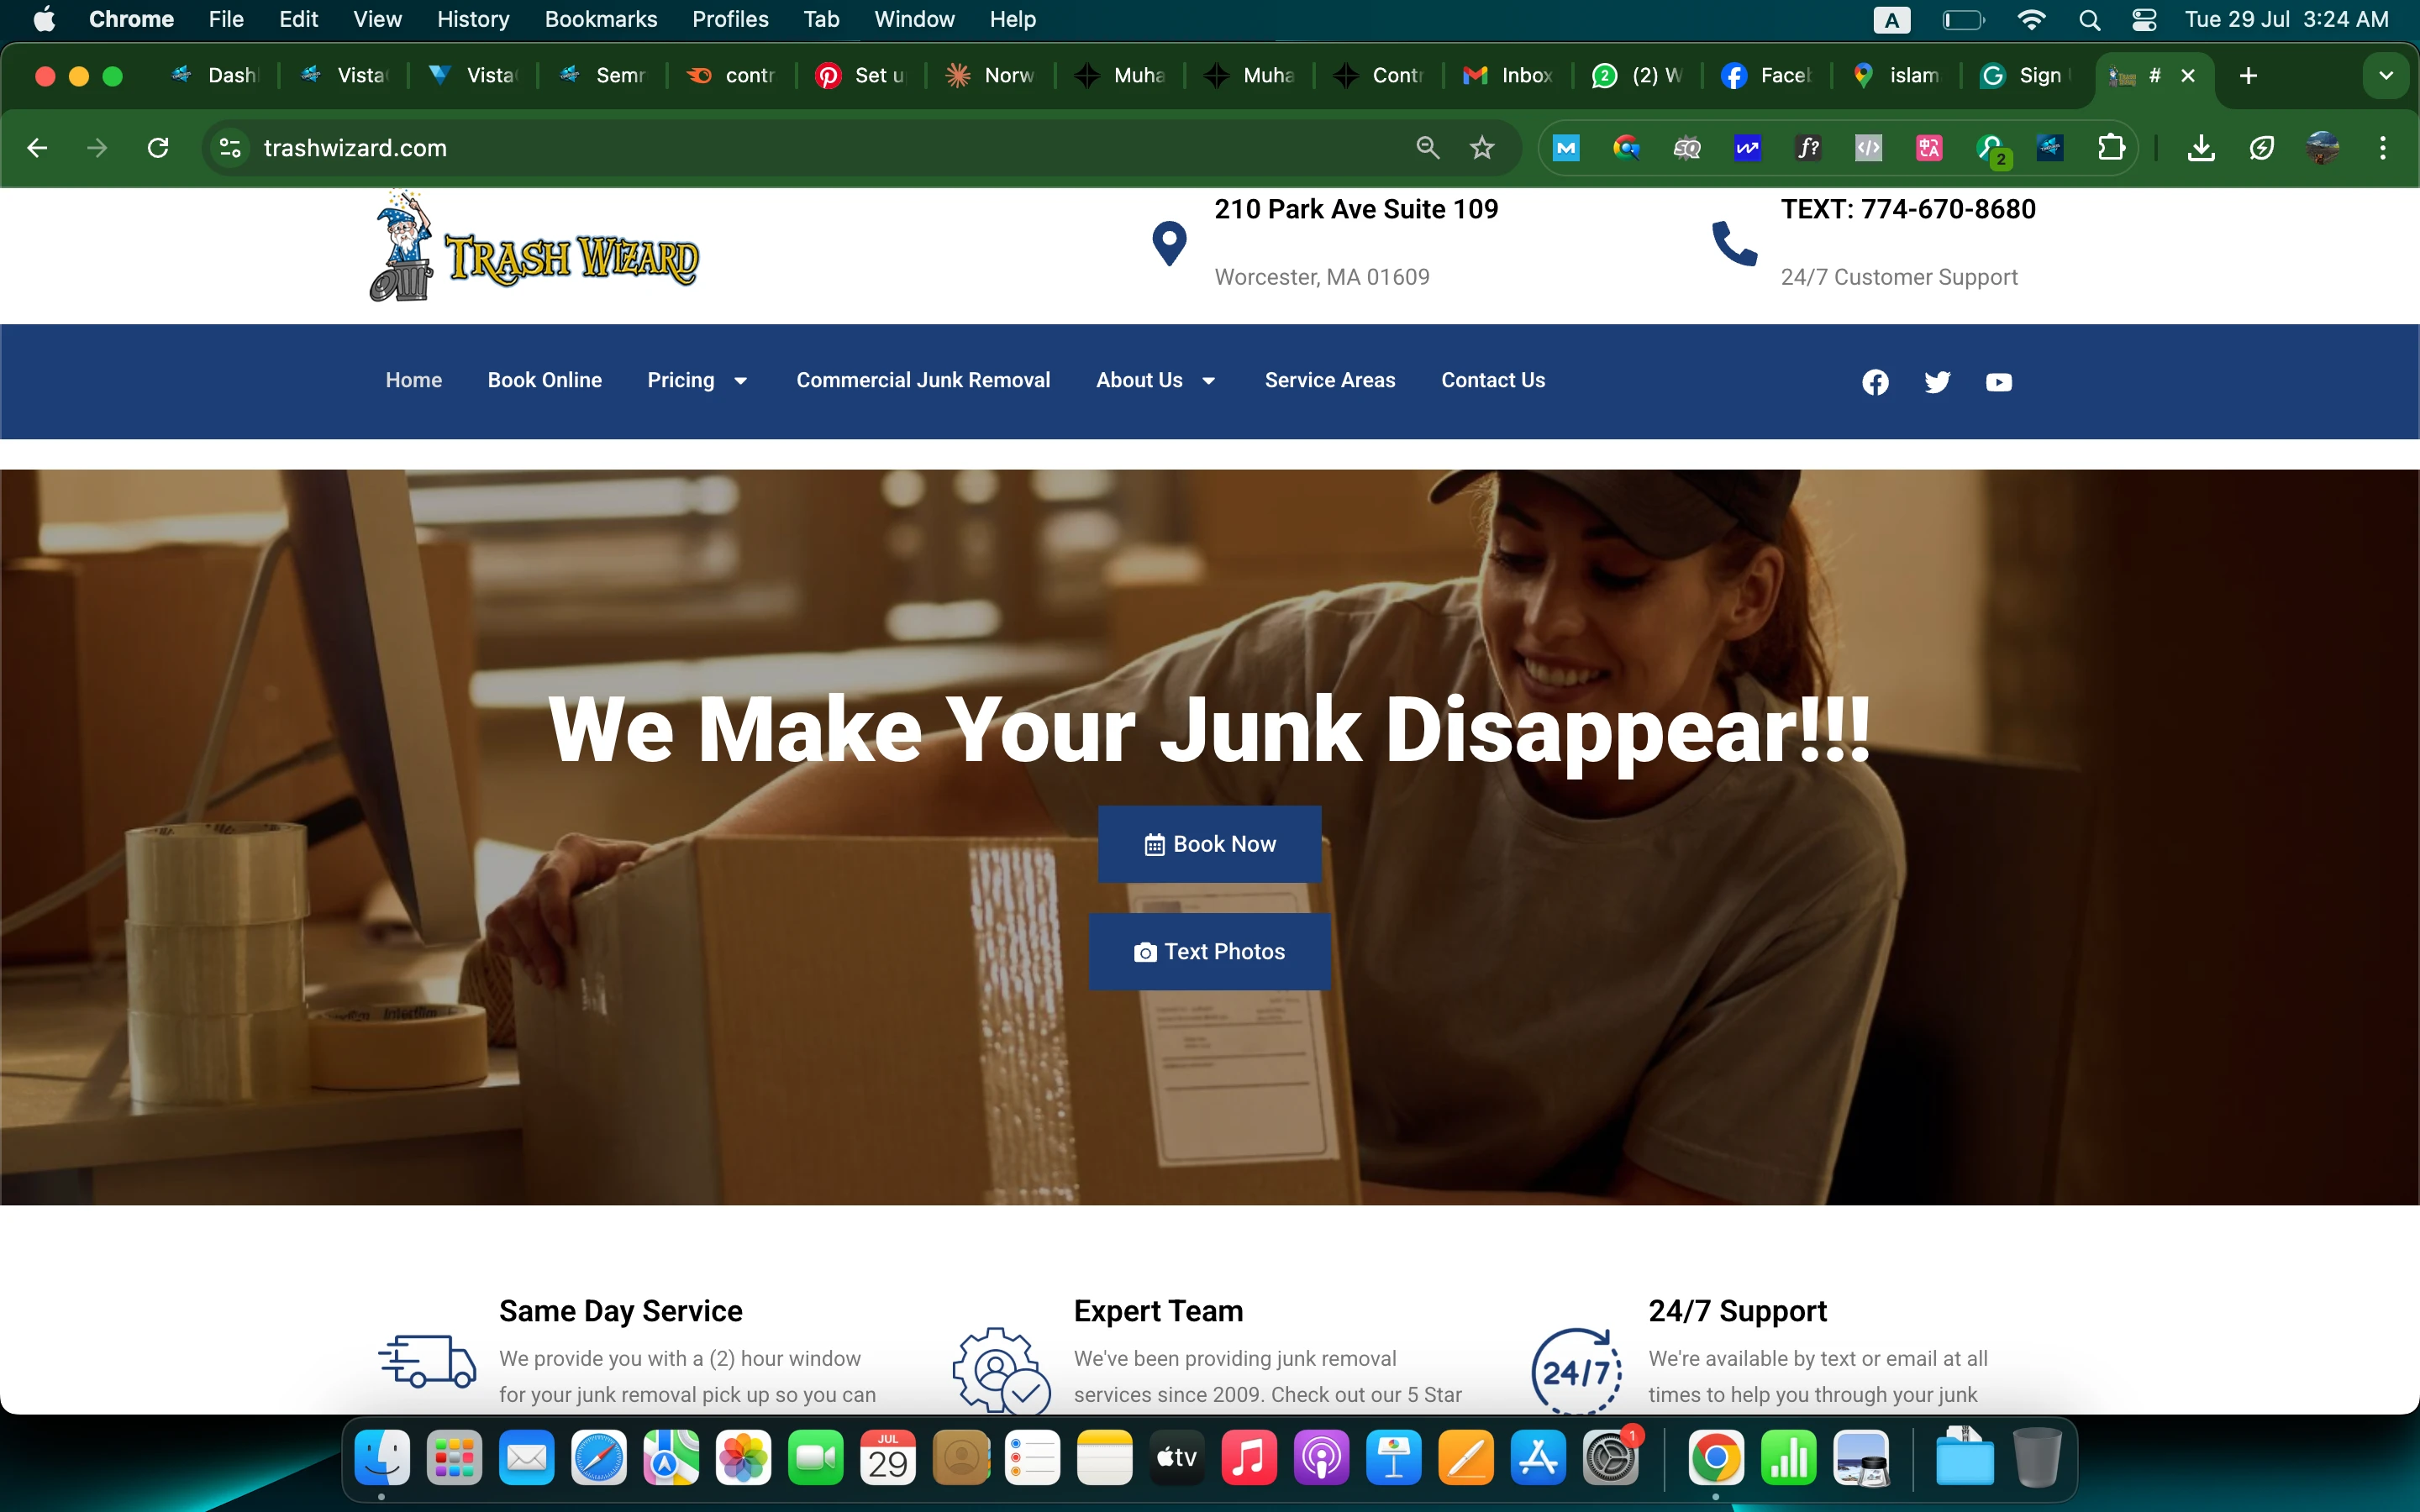Click the Twitter bird icon
This screenshot has width=2420, height=1512.
pos(1937,382)
